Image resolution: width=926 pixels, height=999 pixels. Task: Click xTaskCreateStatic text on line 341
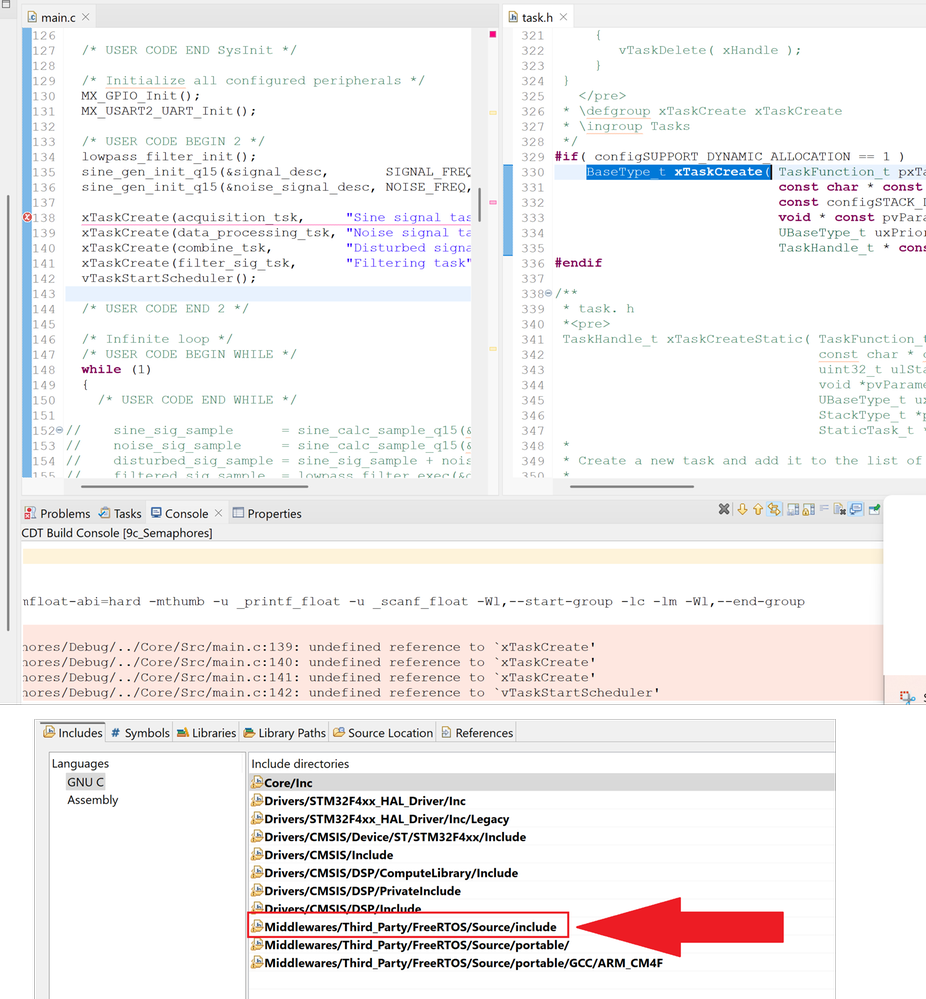point(734,339)
